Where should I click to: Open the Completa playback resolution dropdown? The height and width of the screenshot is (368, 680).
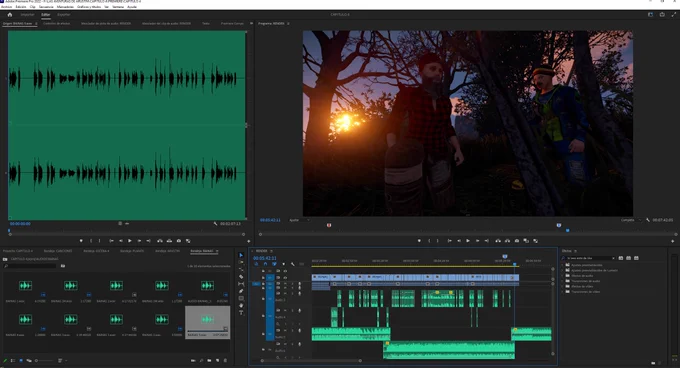pos(631,220)
